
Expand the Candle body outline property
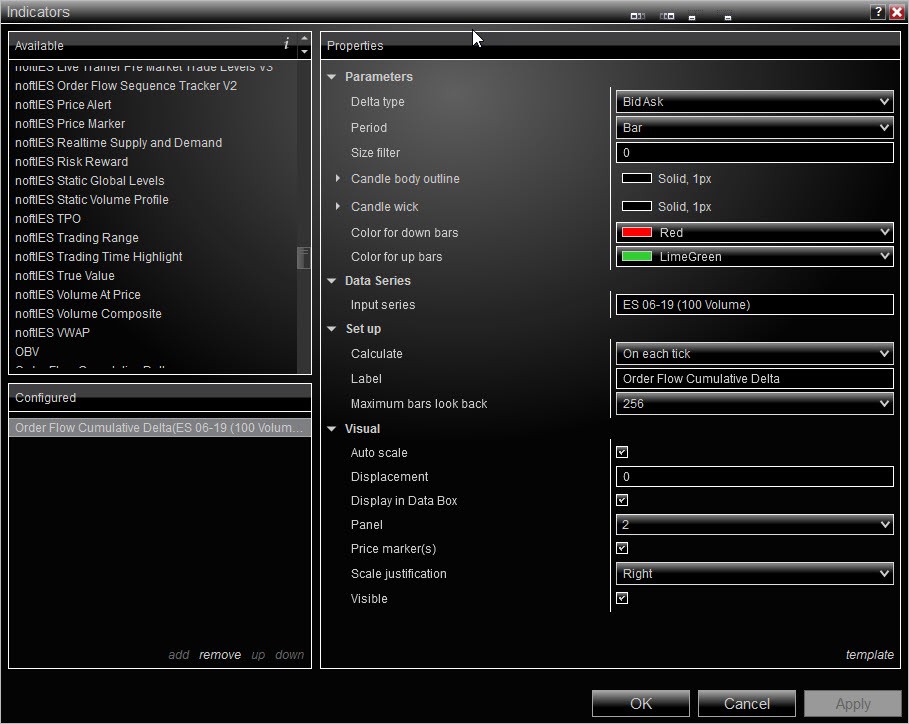coord(338,179)
